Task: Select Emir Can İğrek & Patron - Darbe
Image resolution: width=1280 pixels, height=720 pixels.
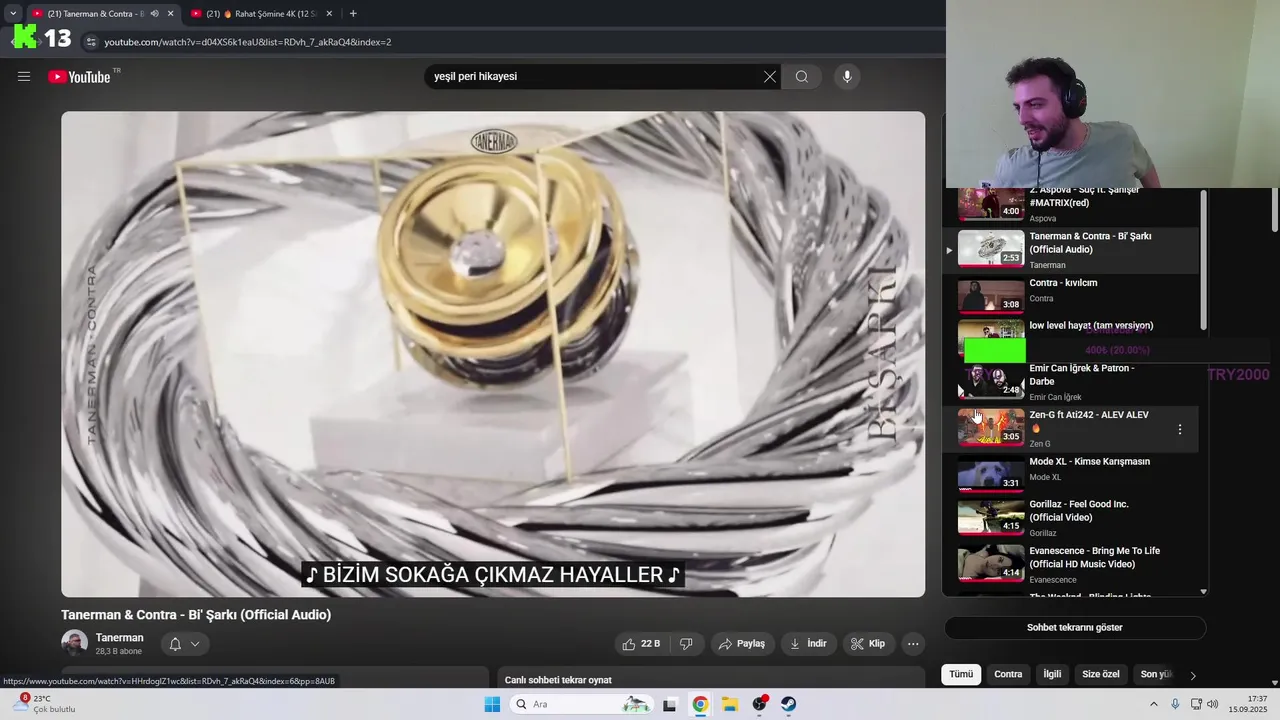Action: pos(1072,382)
